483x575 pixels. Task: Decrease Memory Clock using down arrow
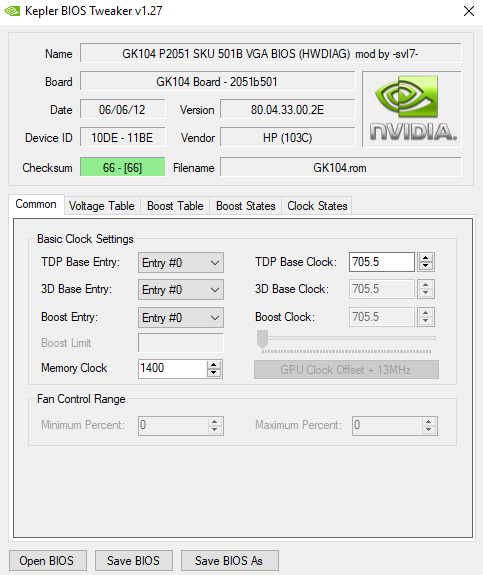pyautogui.click(x=214, y=373)
